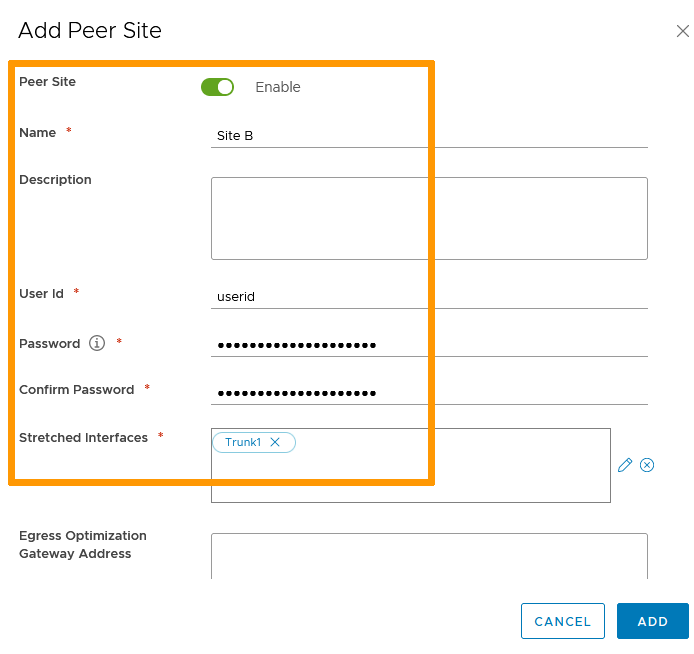The image size is (694, 654).
Task: Click into the Name field
Action: pyautogui.click(x=429, y=135)
